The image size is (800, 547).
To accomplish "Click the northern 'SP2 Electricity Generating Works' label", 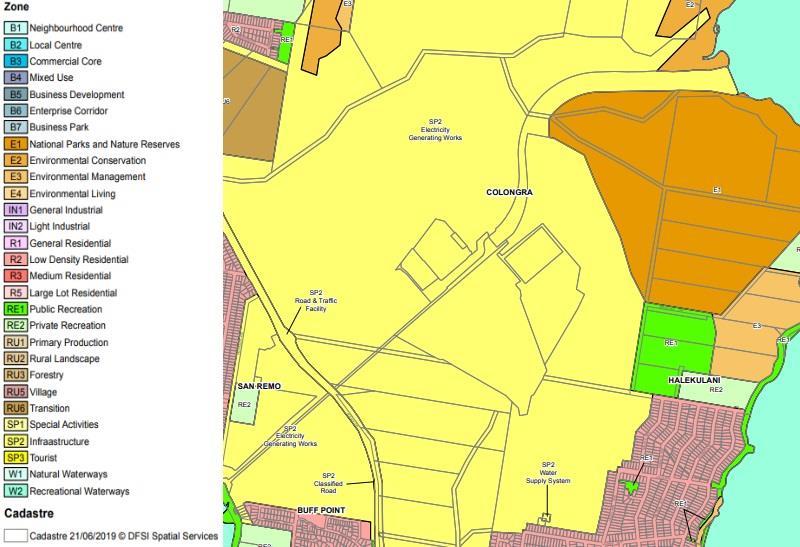I will pos(435,130).
